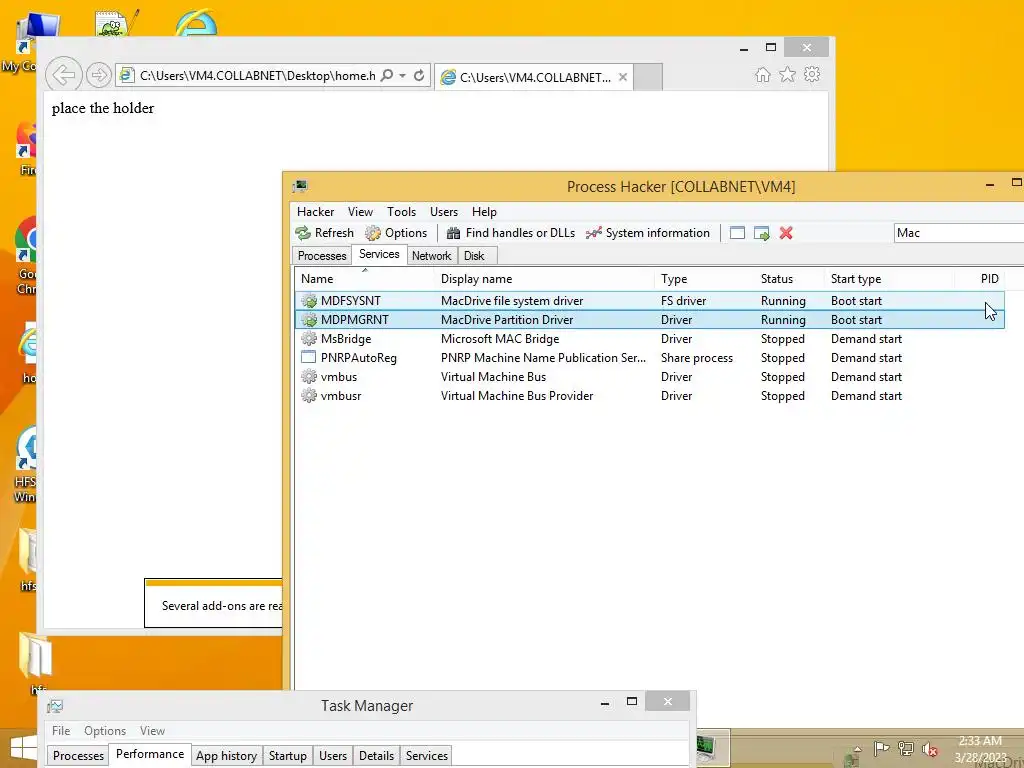Switch to Services tab in Task Manager
1024x768 pixels.
click(427, 756)
